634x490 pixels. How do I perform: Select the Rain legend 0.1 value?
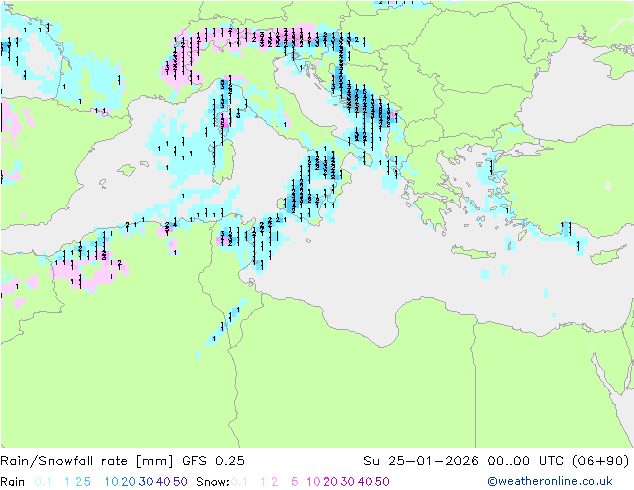(43, 482)
